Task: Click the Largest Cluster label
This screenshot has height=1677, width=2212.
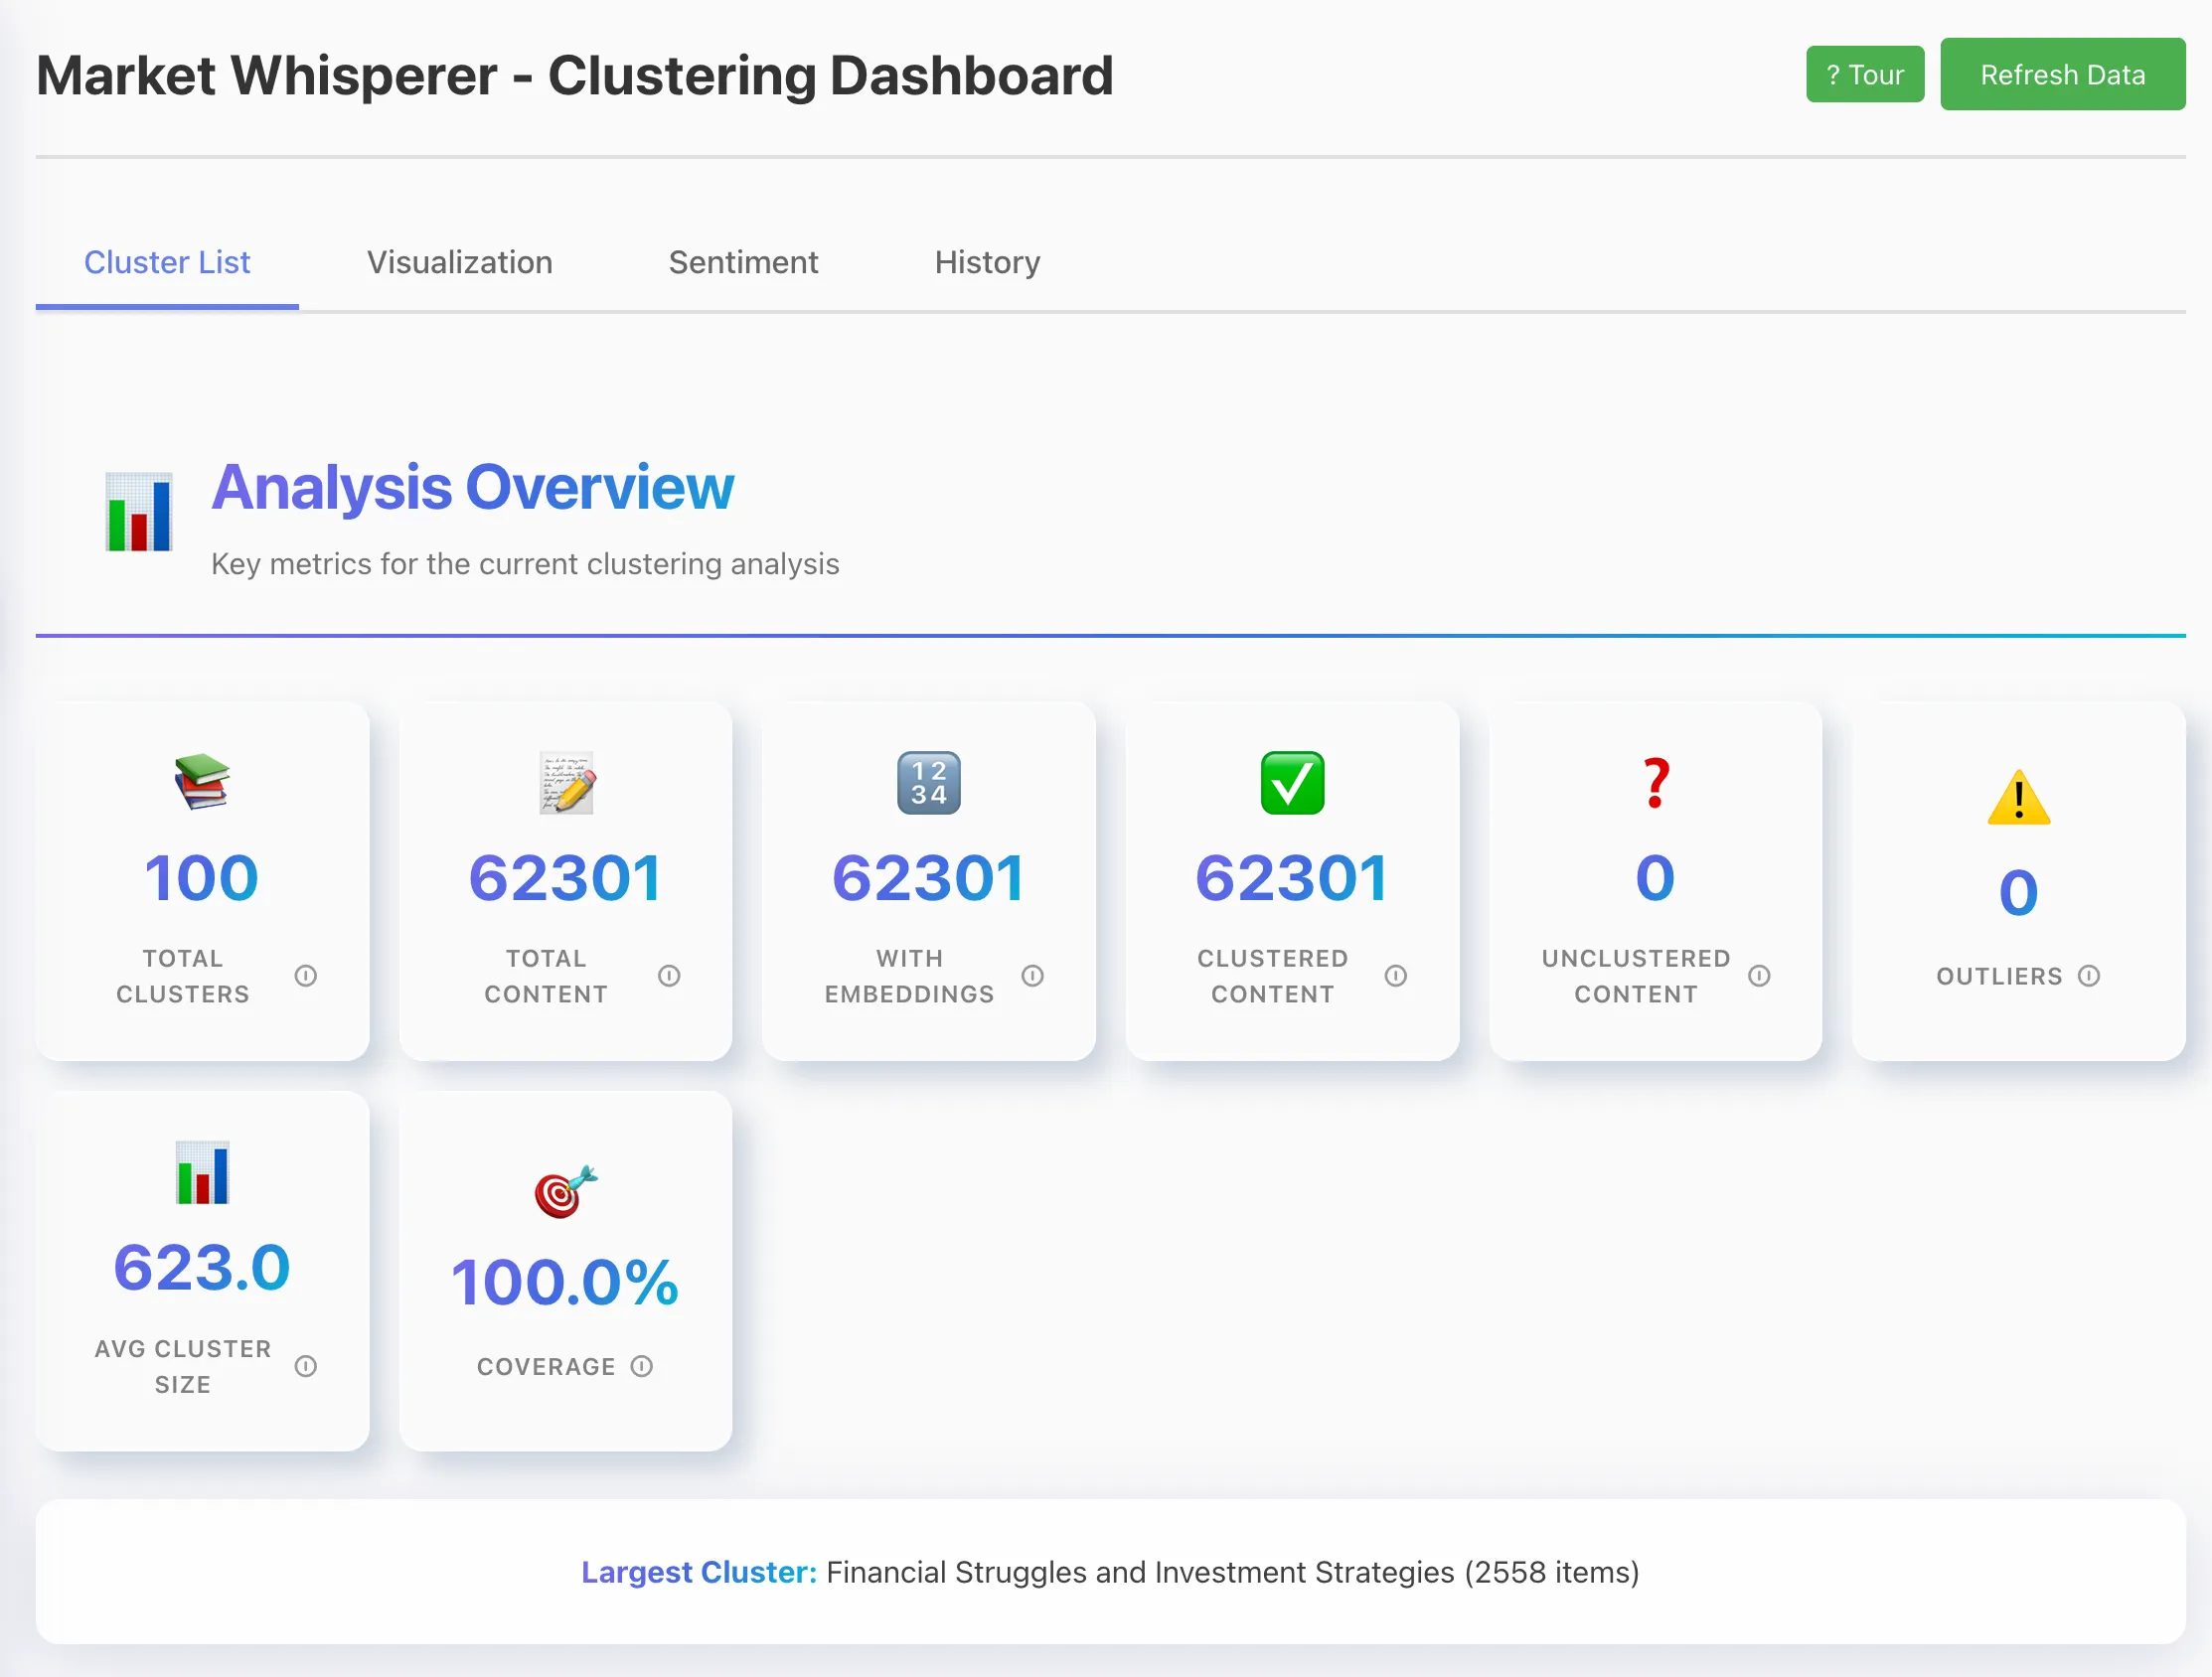Action: pyautogui.click(x=699, y=1572)
